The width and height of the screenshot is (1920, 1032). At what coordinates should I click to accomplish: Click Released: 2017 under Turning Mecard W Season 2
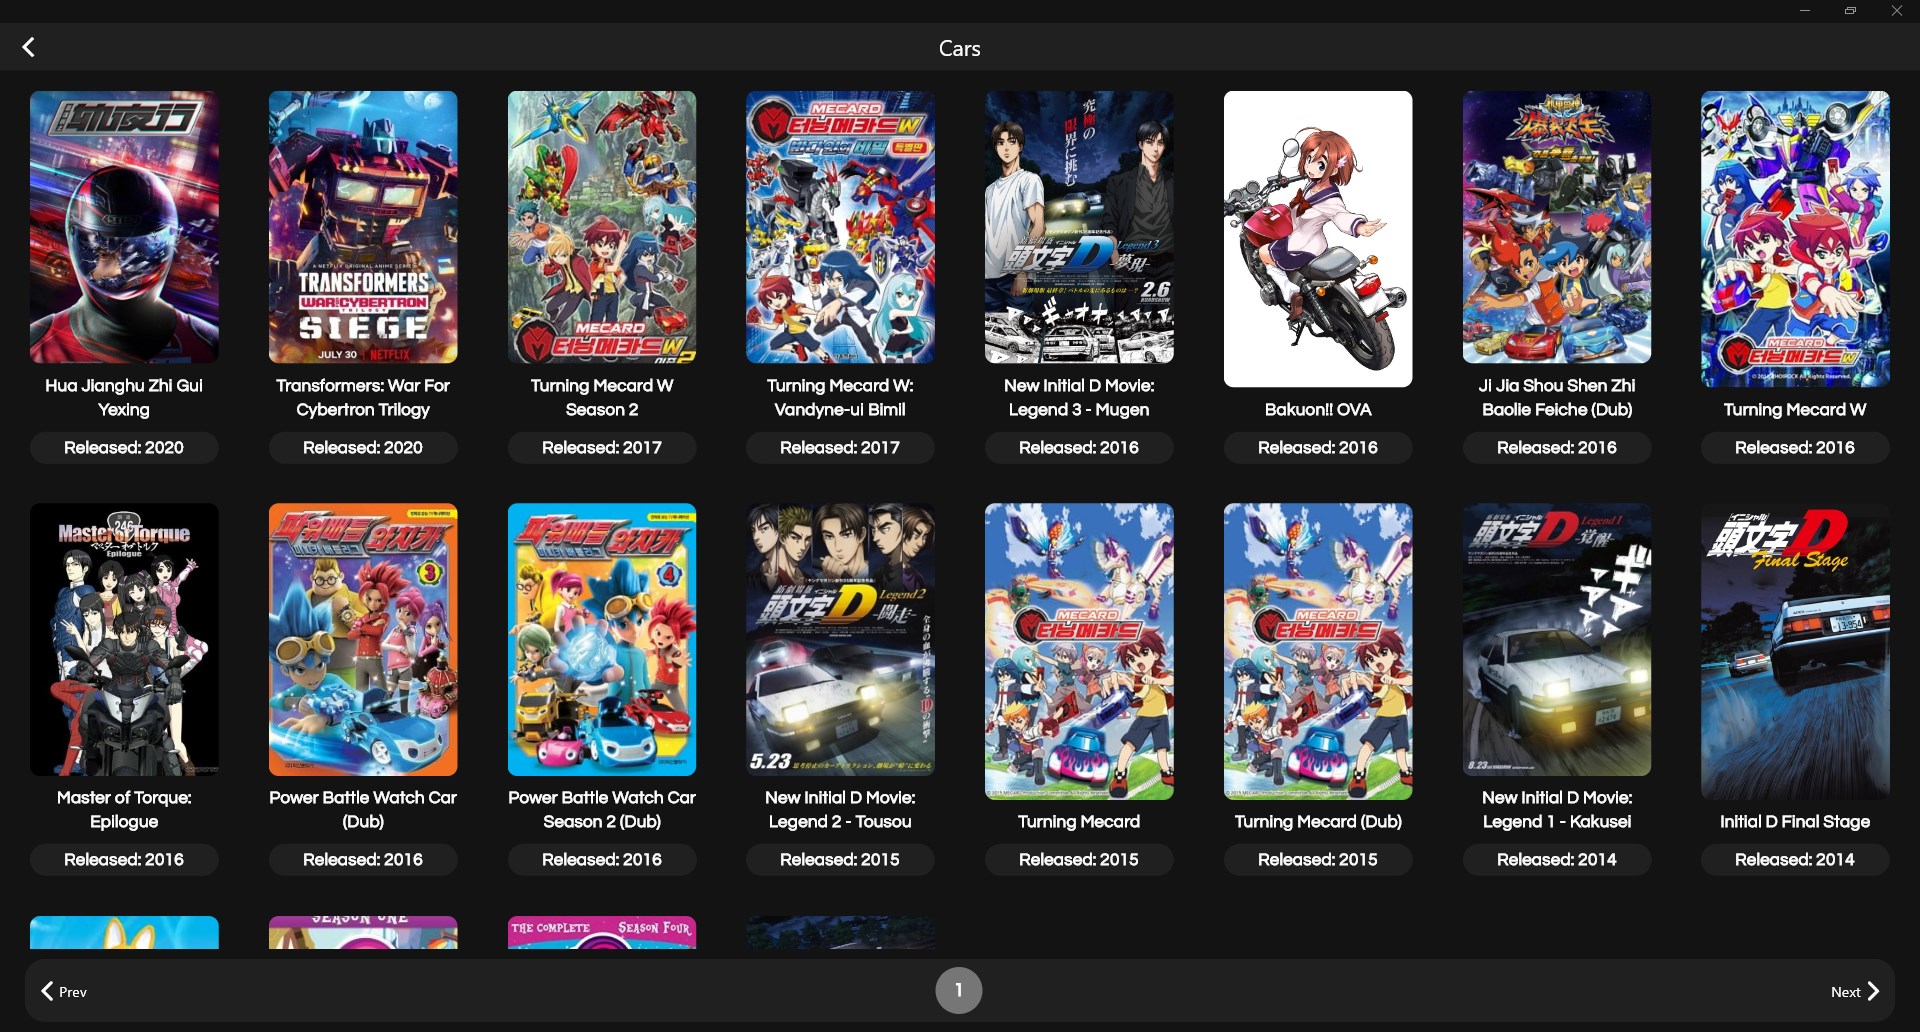[x=602, y=447]
